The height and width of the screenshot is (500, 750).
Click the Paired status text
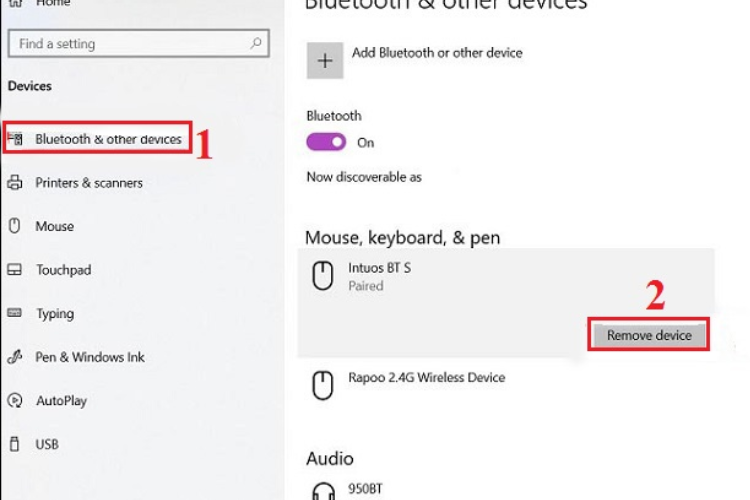(366, 286)
